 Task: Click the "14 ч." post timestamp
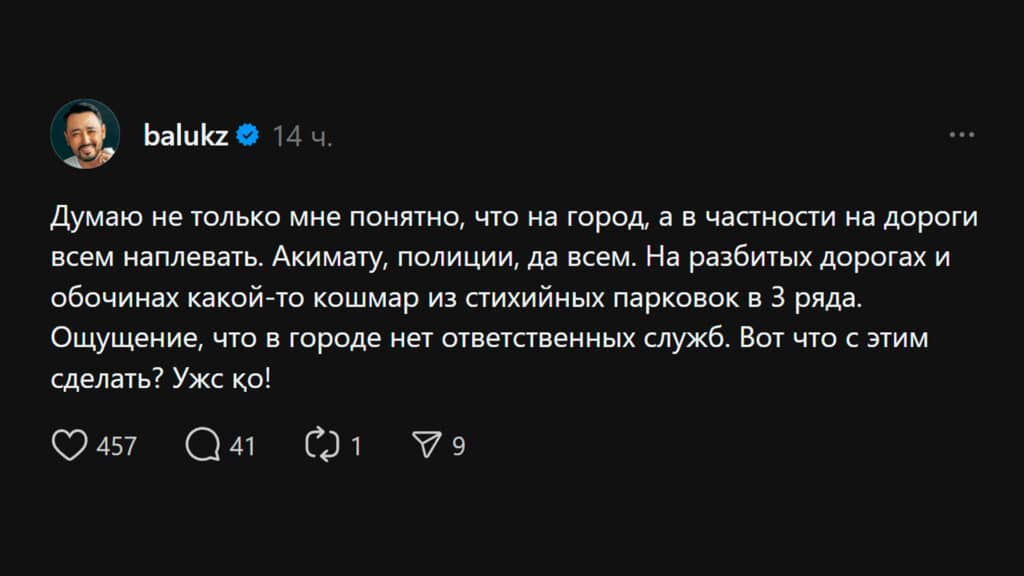coord(303,136)
